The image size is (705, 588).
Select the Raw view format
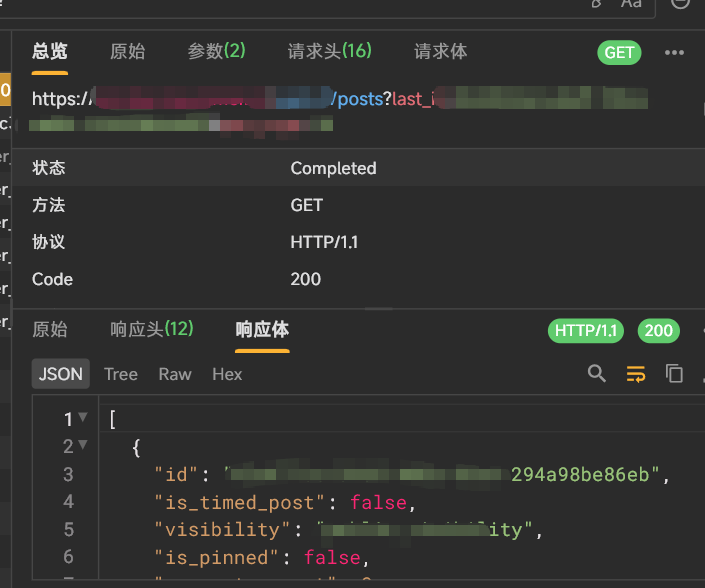tap(175, 374)
